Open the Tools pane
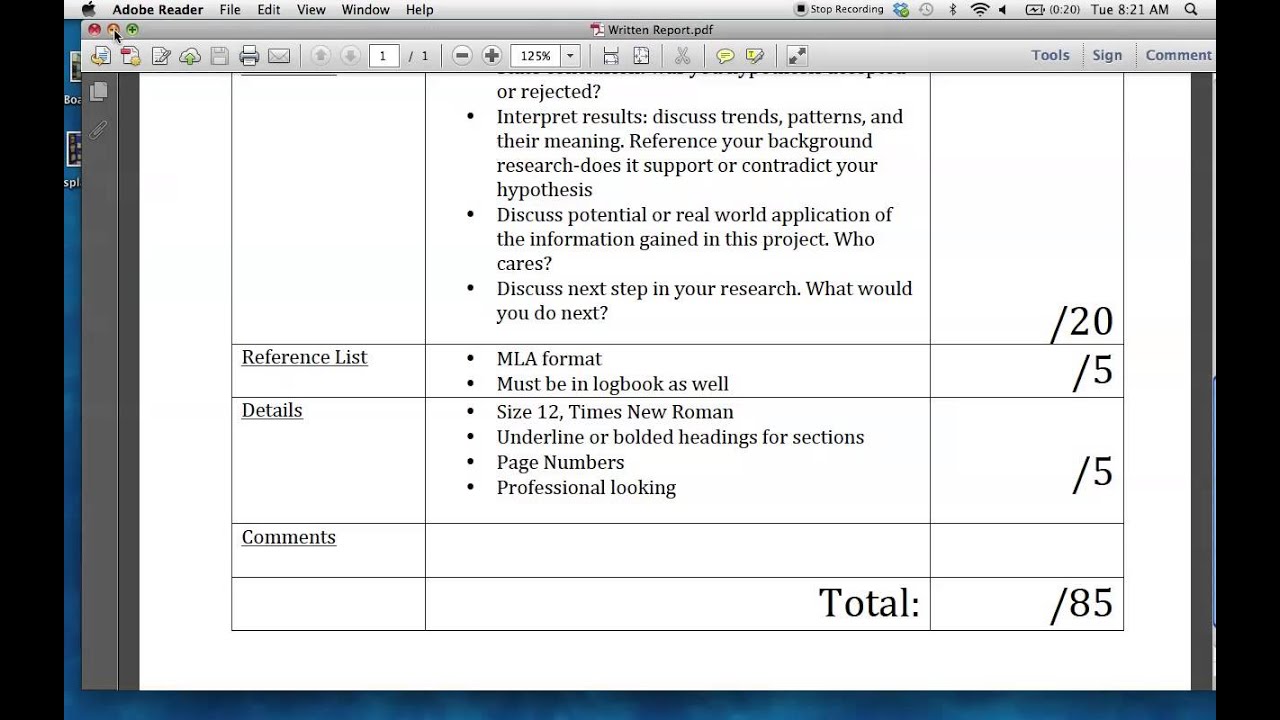1280x720 pixels. (x=1050, y=55)
